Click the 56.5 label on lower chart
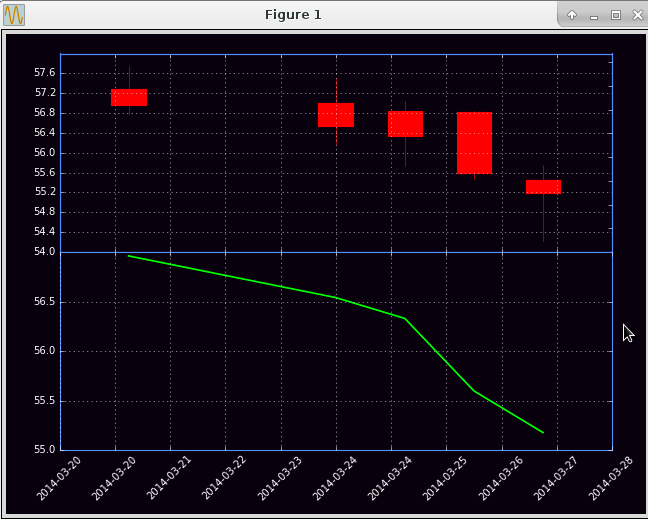Image resolution: width=648 pixels, height=519 pixels. [45, 302]
